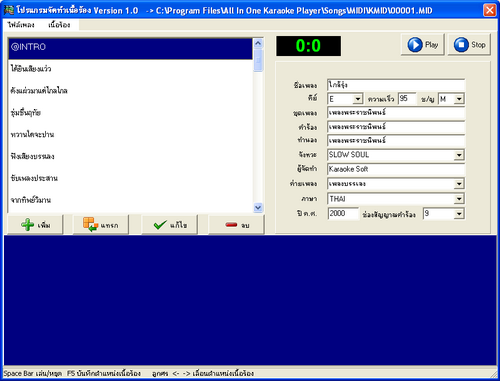Screen dimensions: 500x381
Task: Click lyric list scroll up arrow
Action: (258, 43)
